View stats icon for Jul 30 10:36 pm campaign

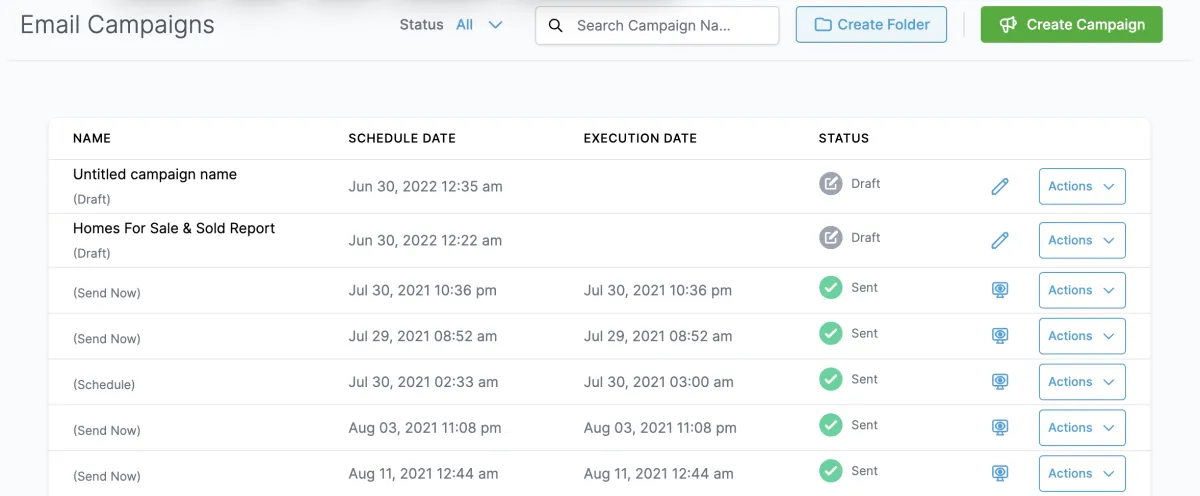(999, 290)
